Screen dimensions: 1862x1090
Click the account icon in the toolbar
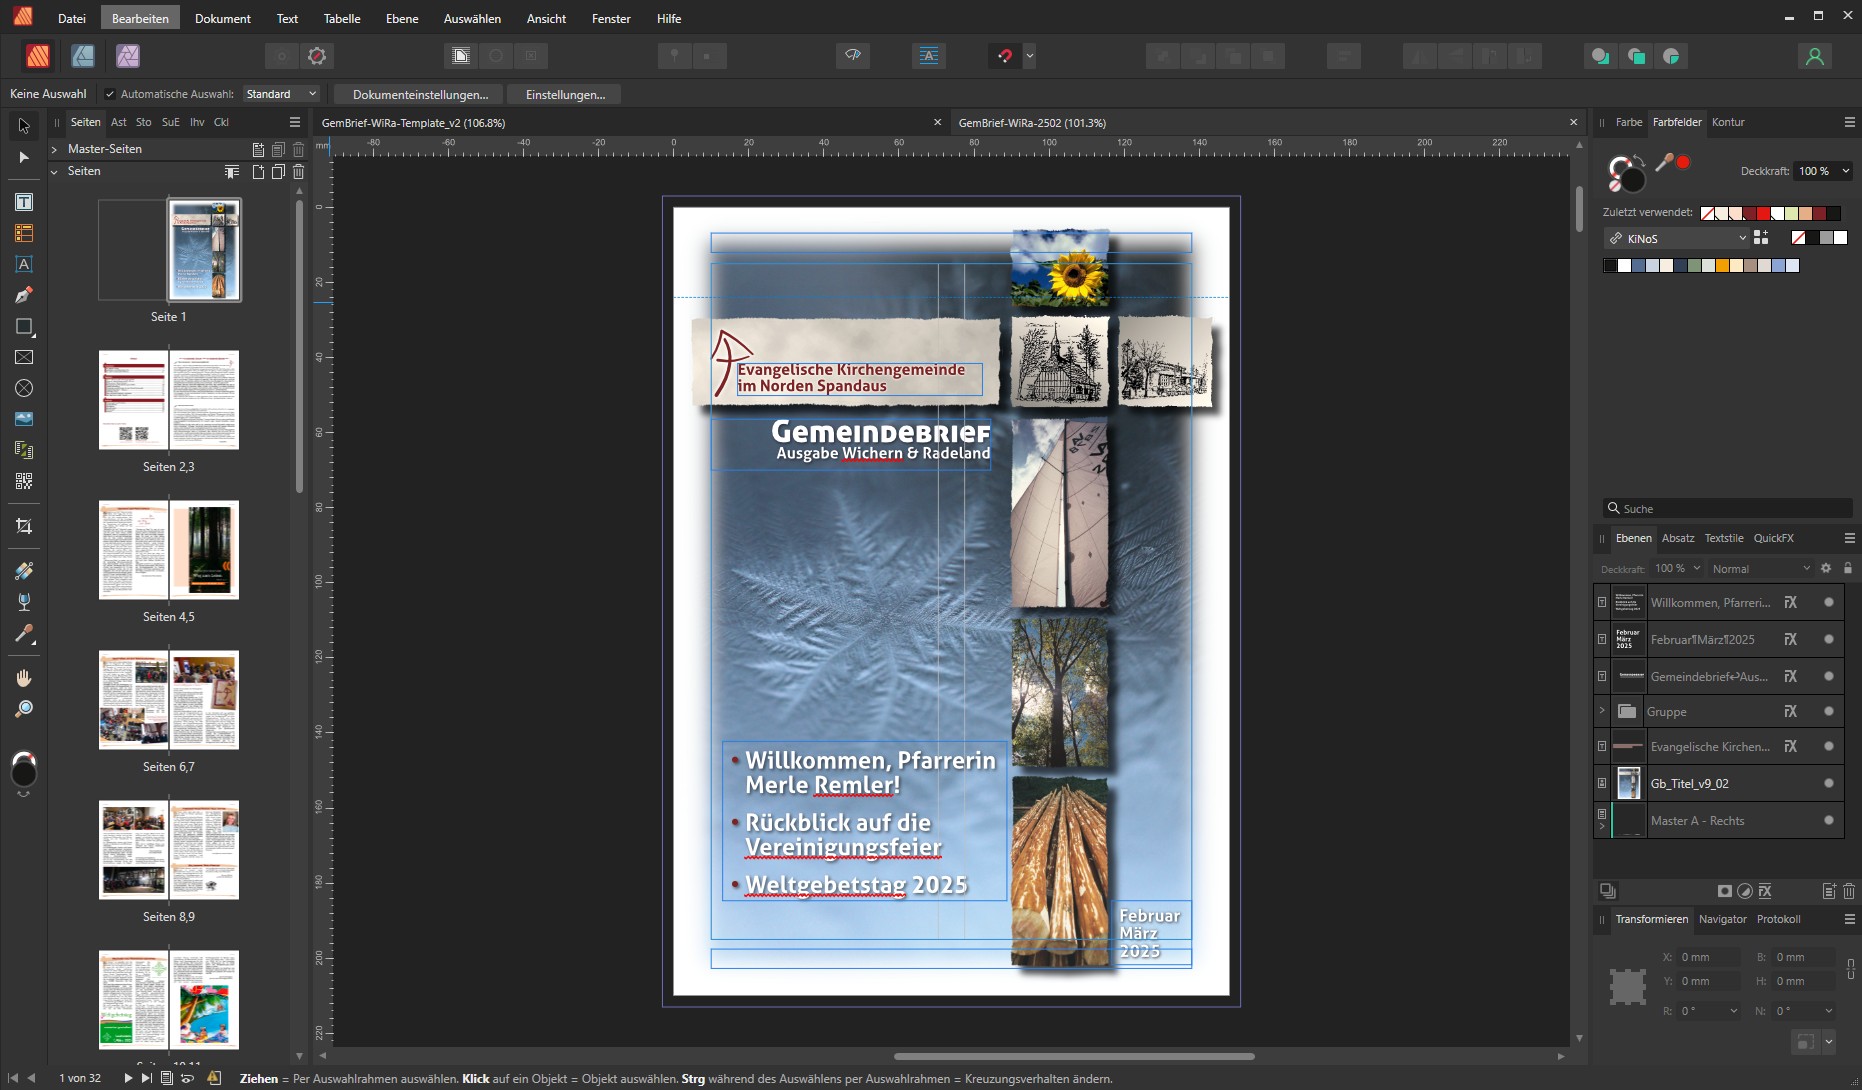click(1814, 56)
